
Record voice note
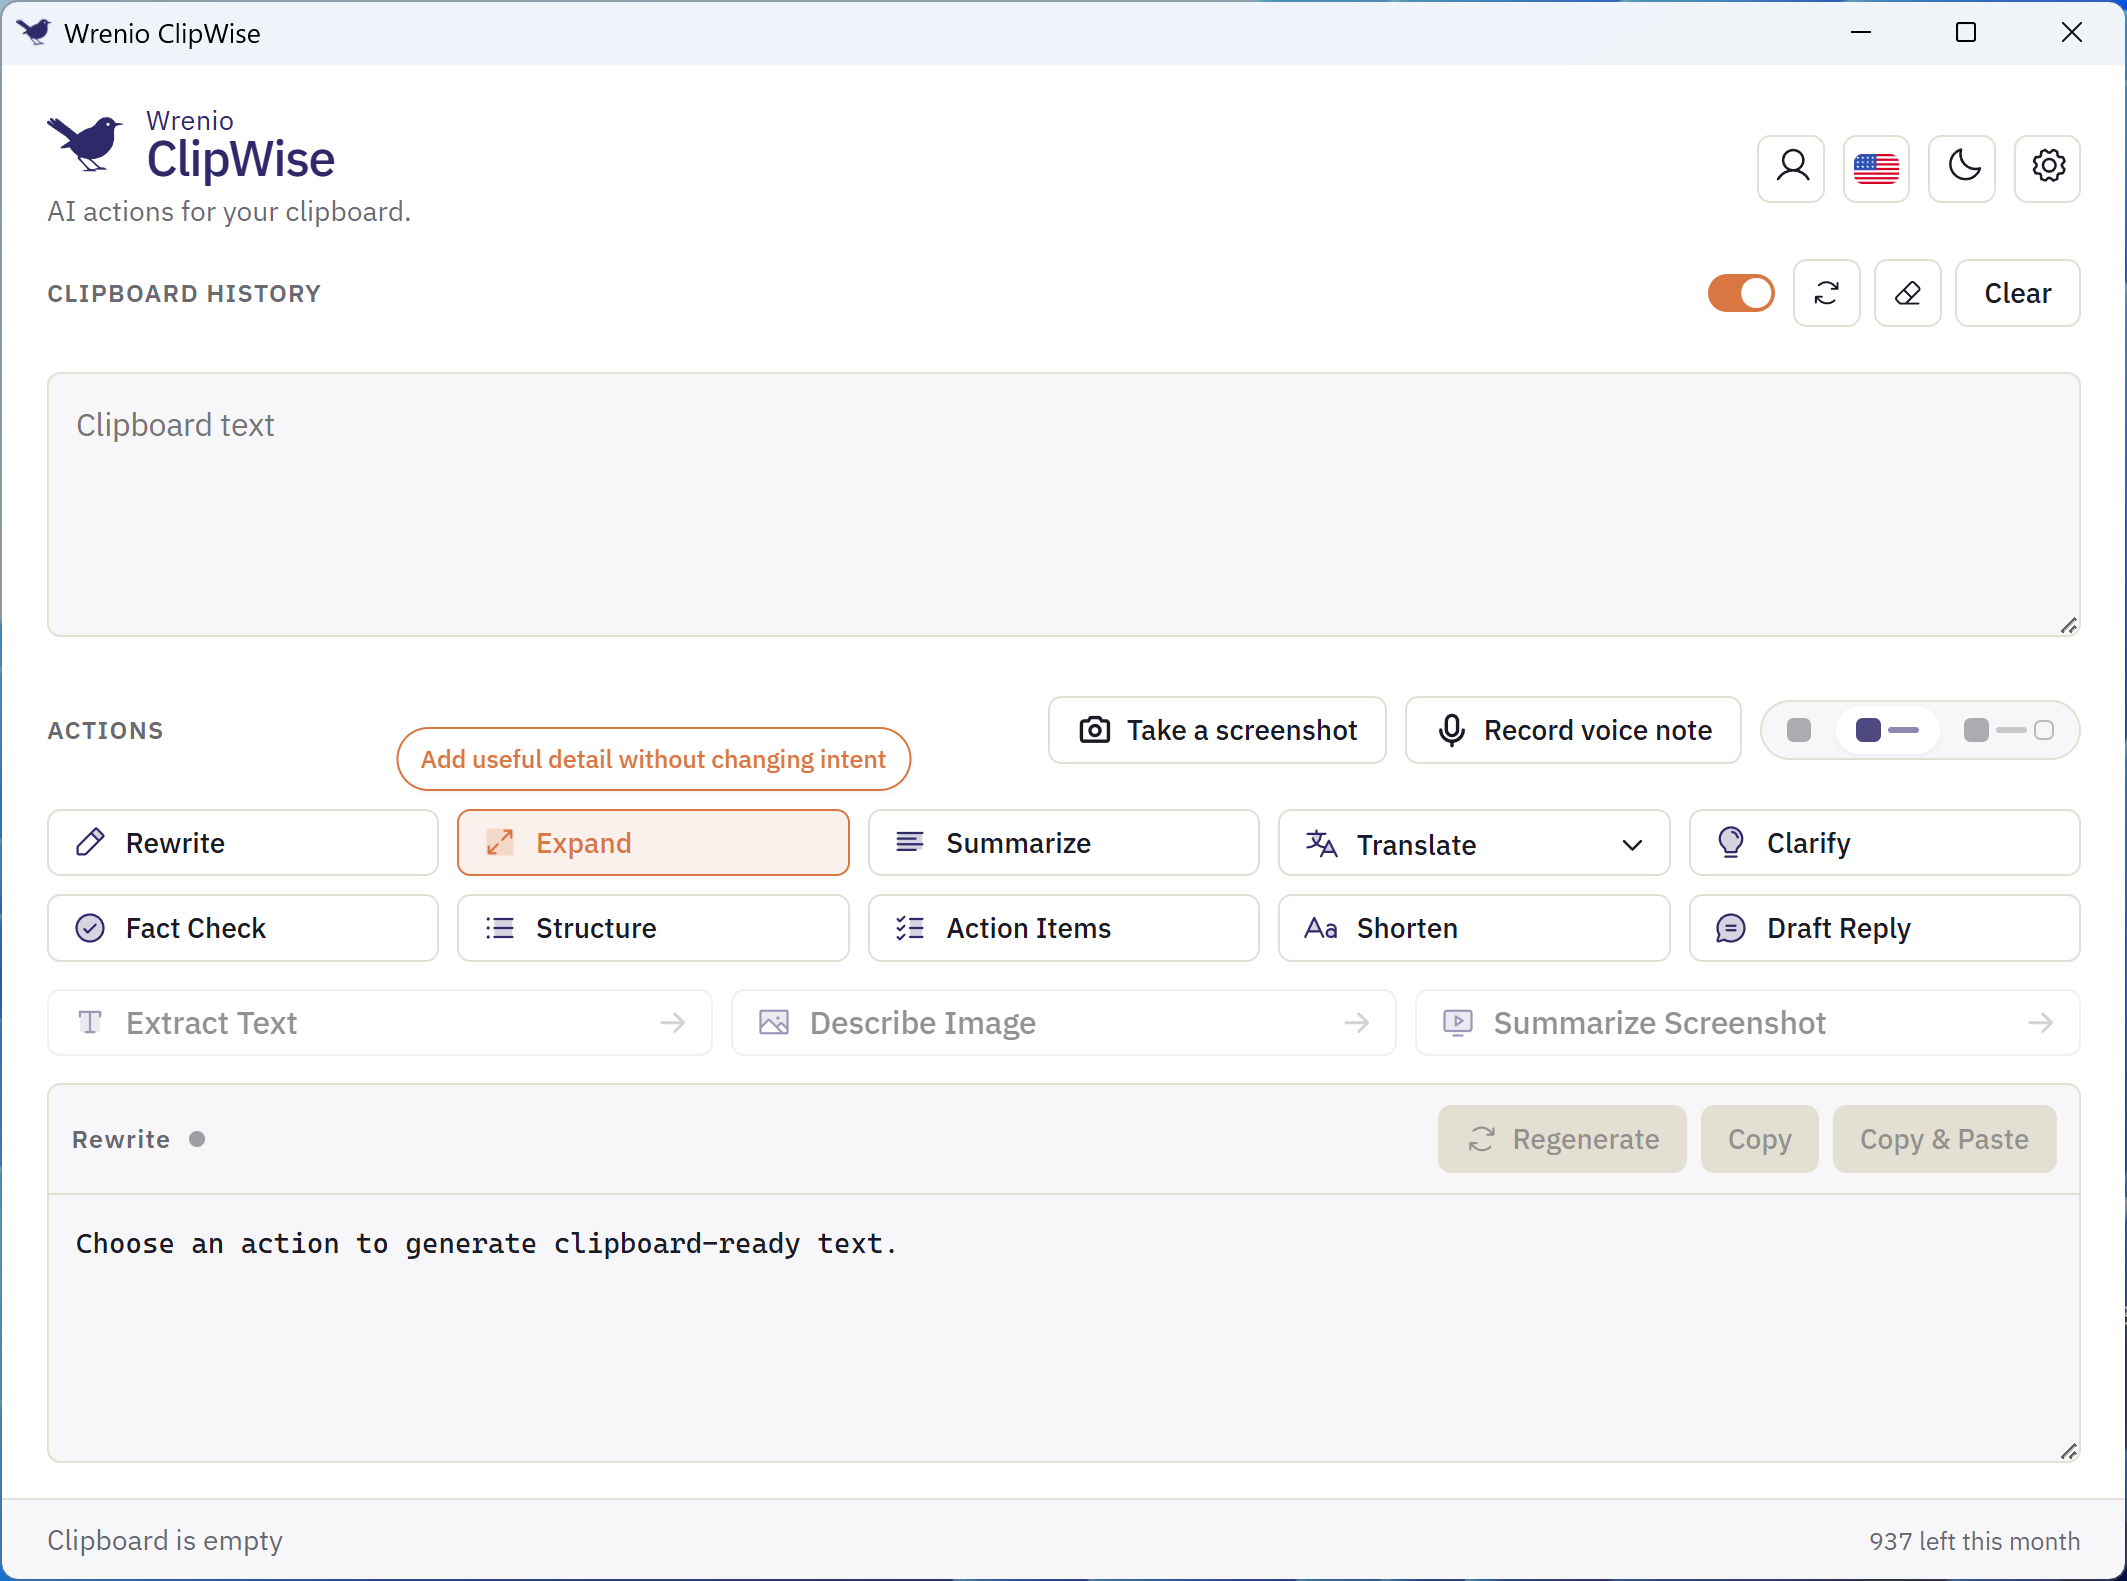(1573, 730)
